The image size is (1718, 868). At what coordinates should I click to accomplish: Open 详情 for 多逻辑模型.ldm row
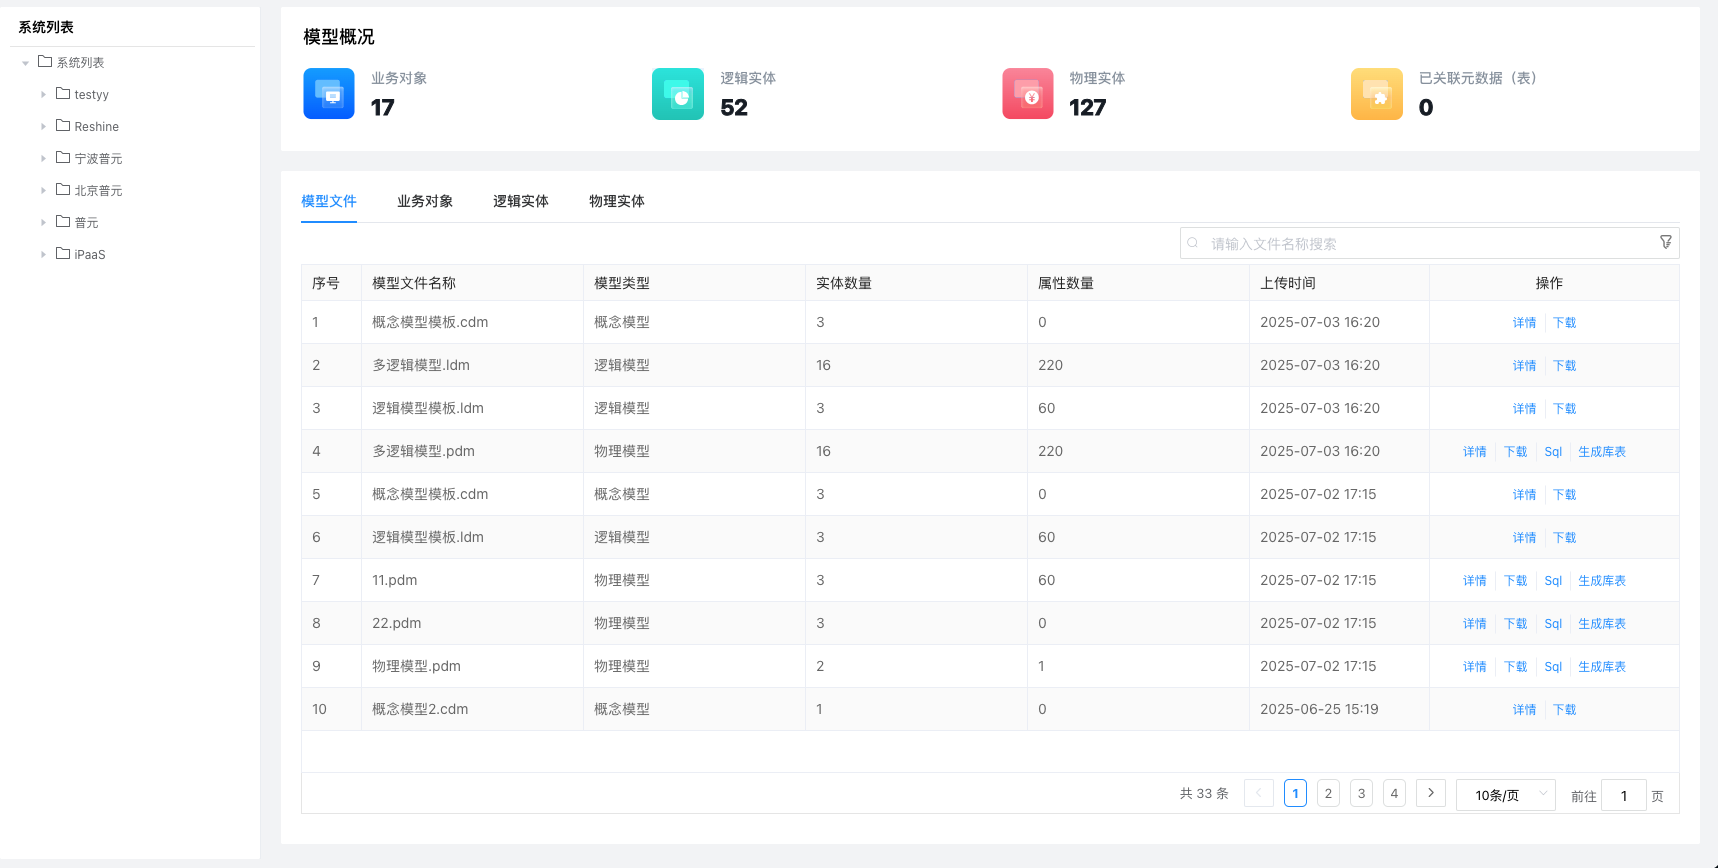pos(1524,366)
